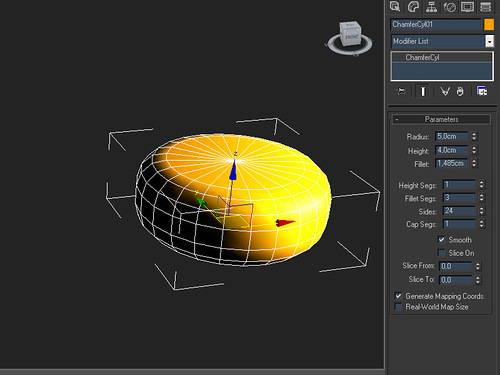Viewport: 500px width, 375px height.
Task: Click the Slice To value field
Action: (x=455, y=280)
